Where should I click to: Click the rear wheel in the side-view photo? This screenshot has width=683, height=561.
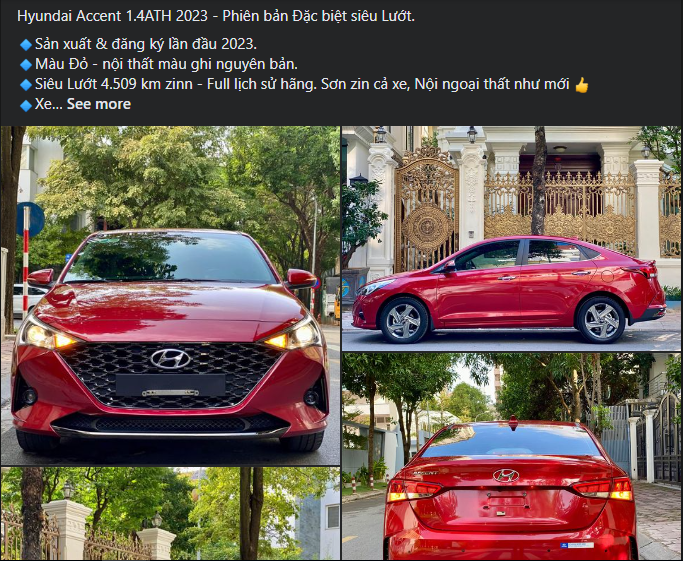(601, 320)
